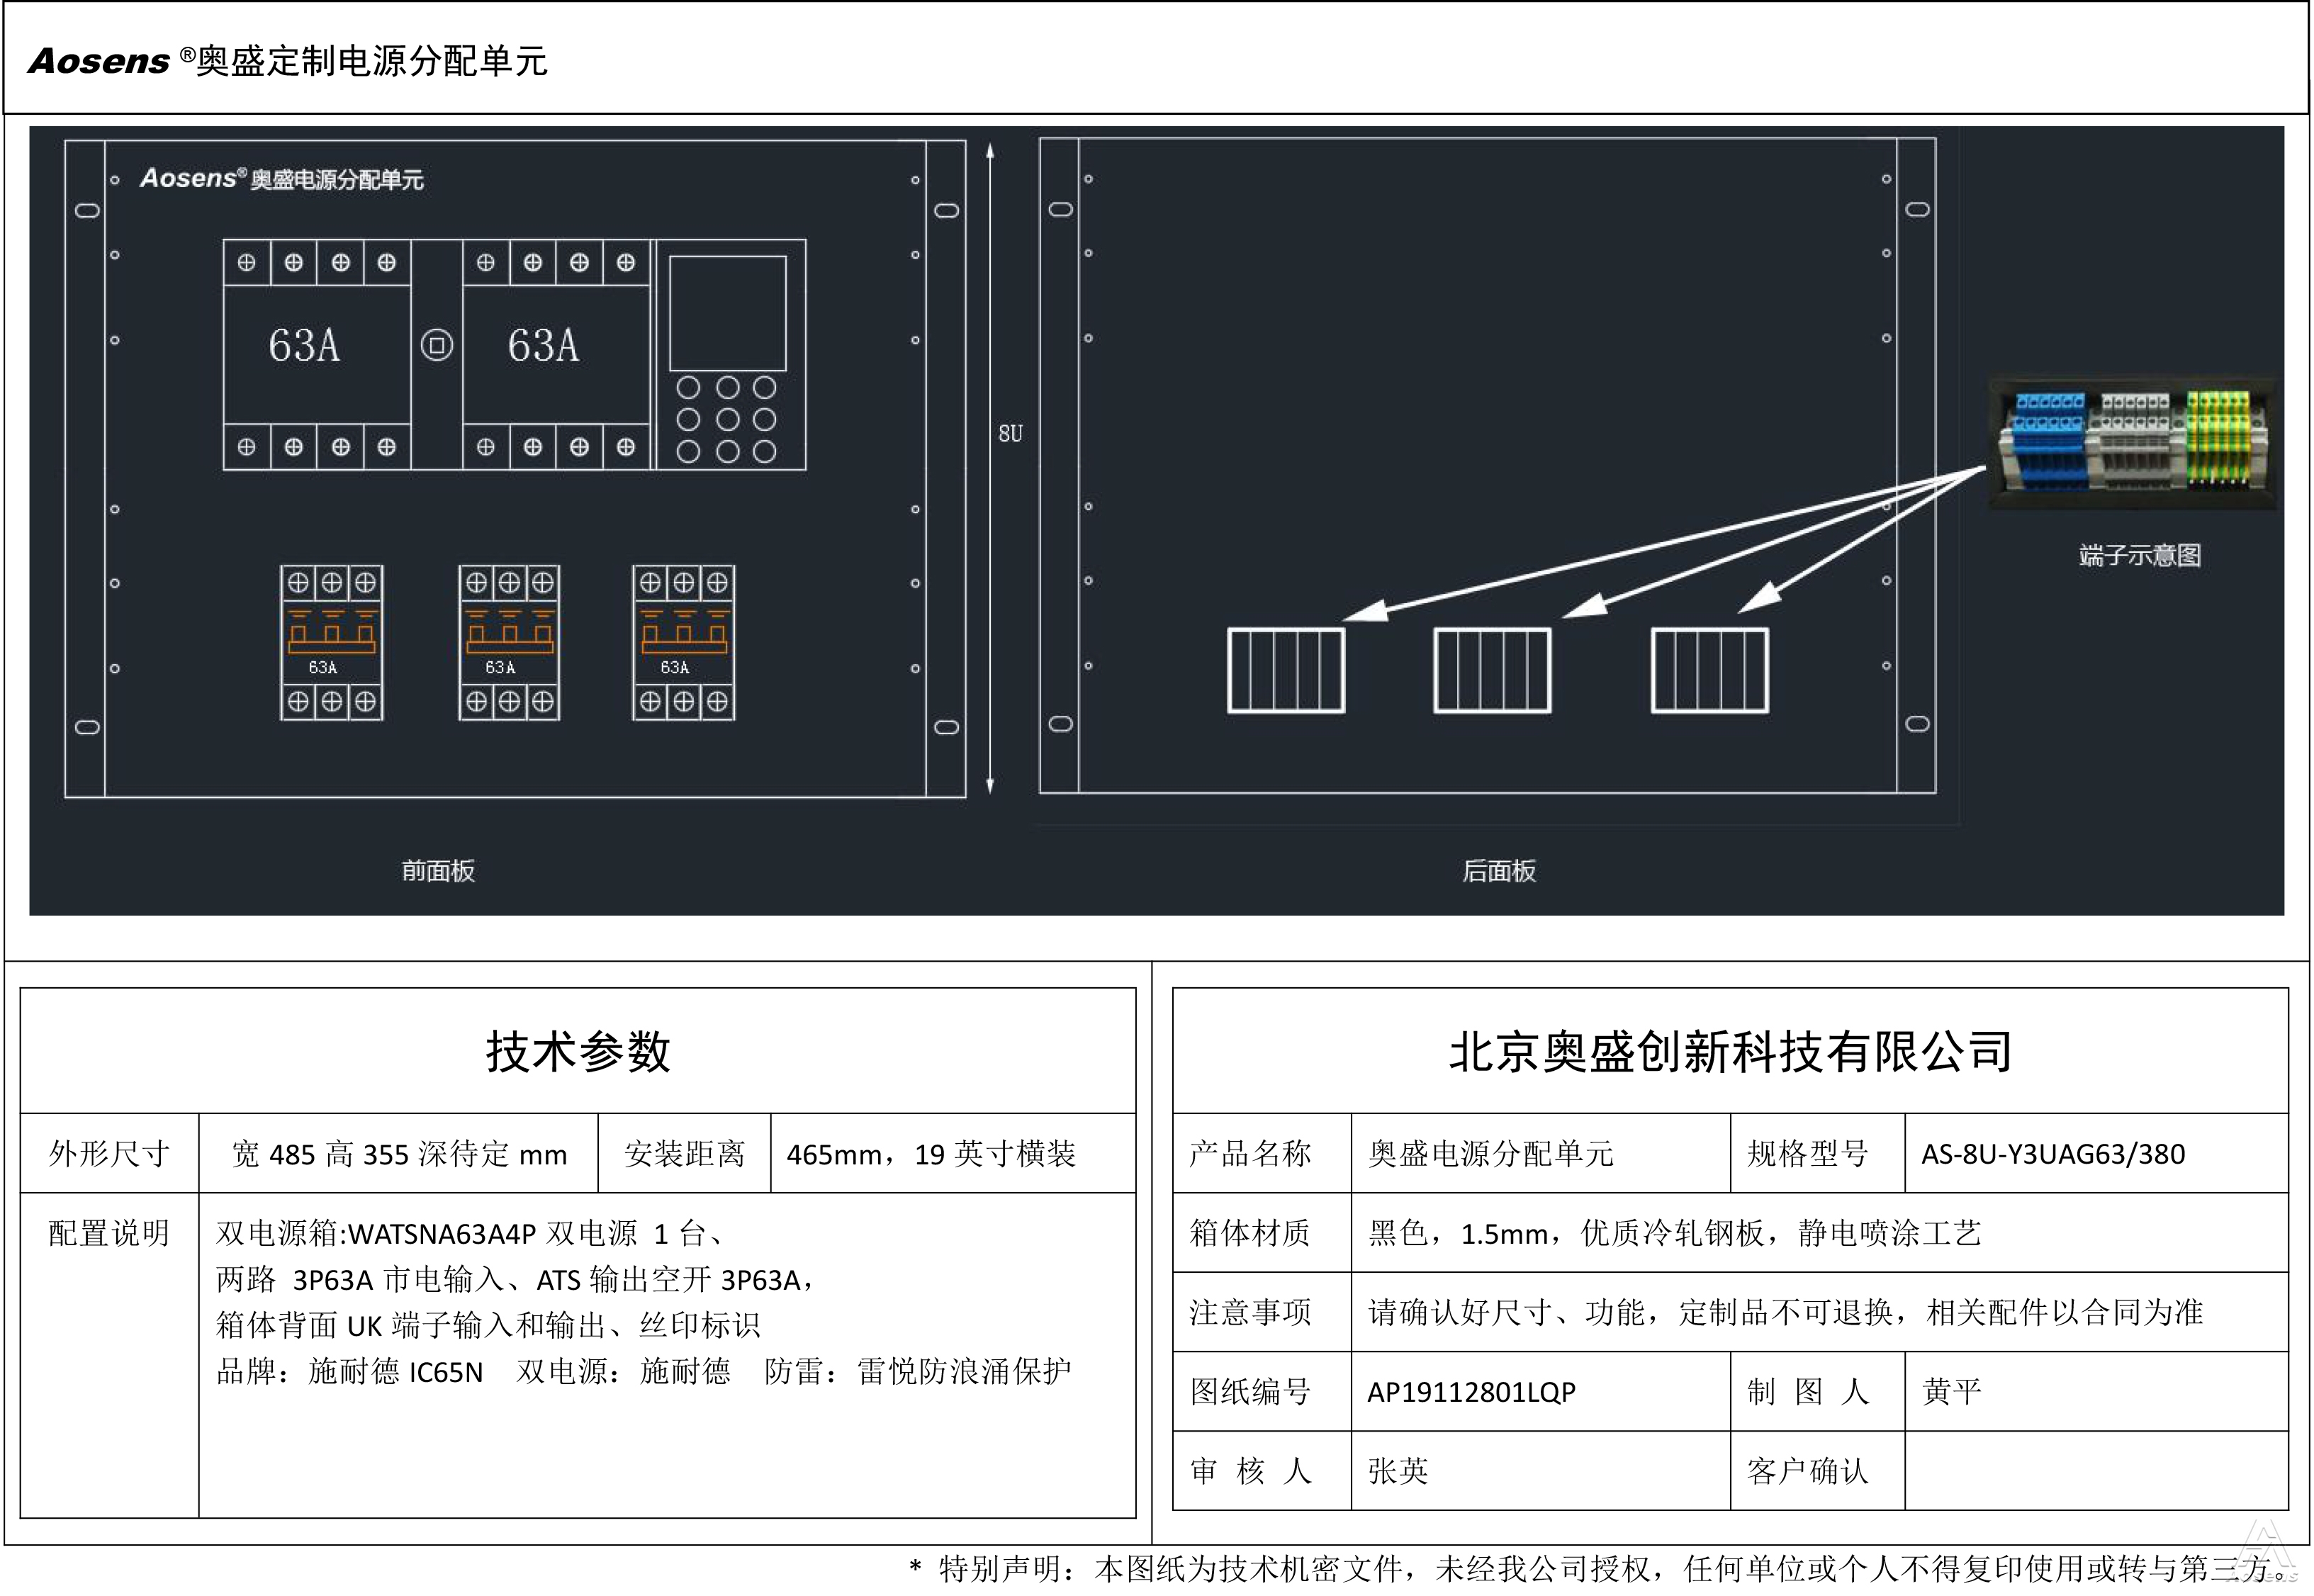Click the 前面板 label
Screen dimensions: 2314x1596
(x=438, y=871)
